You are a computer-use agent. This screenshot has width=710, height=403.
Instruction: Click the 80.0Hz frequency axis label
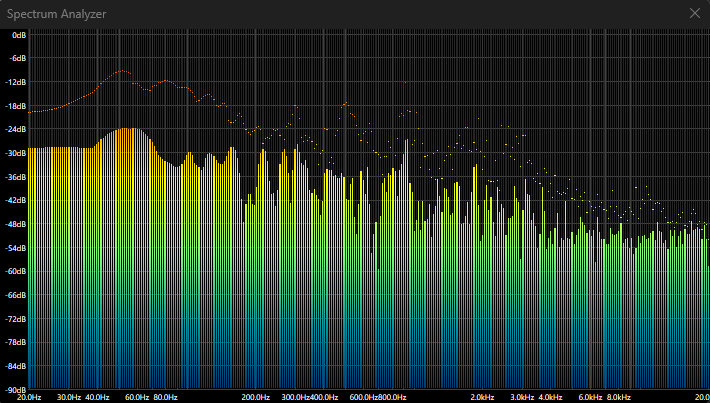pyautogui.click(x=165, y=397)
